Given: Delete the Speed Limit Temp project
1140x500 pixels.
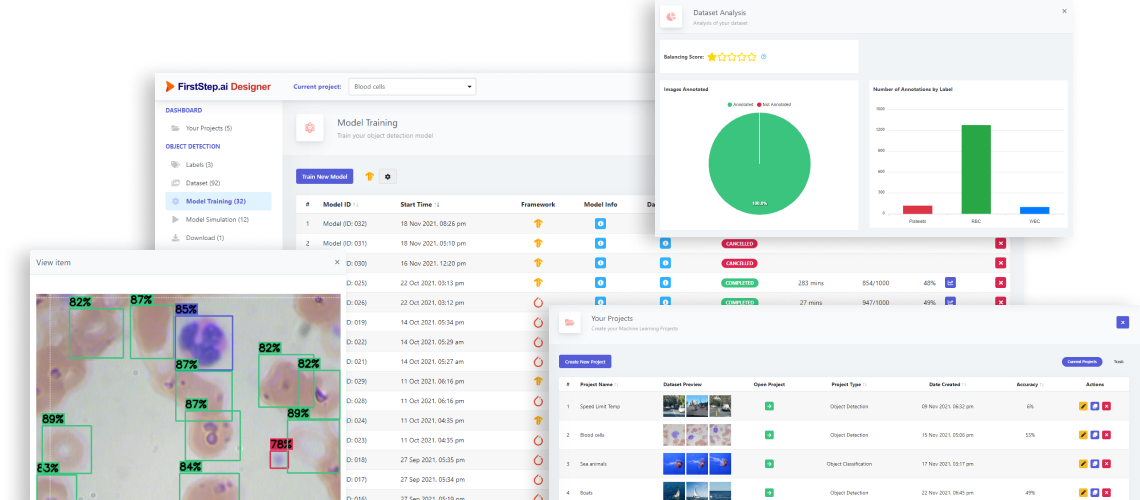Looking at the screenshot, I should pos(1107,406).
